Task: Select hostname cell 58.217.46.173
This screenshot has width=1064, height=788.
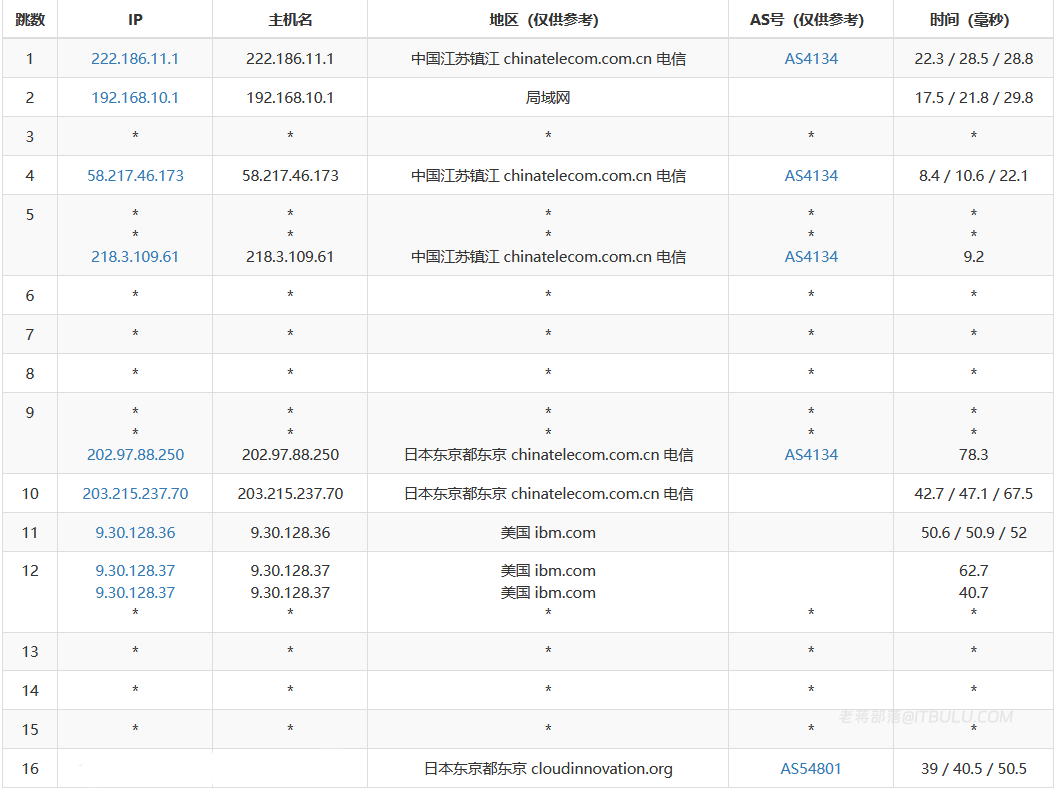Action: point(290,176)
